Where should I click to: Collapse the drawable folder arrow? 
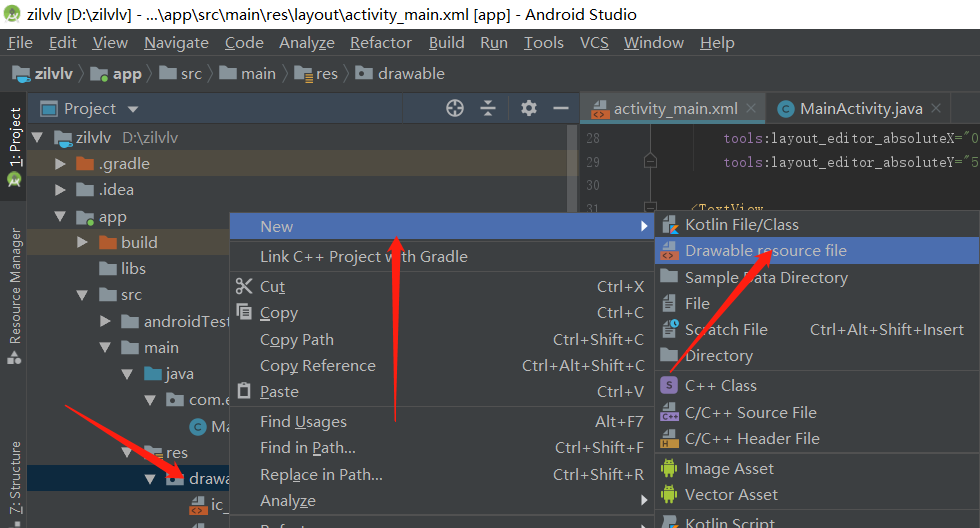tap(150, 479)
